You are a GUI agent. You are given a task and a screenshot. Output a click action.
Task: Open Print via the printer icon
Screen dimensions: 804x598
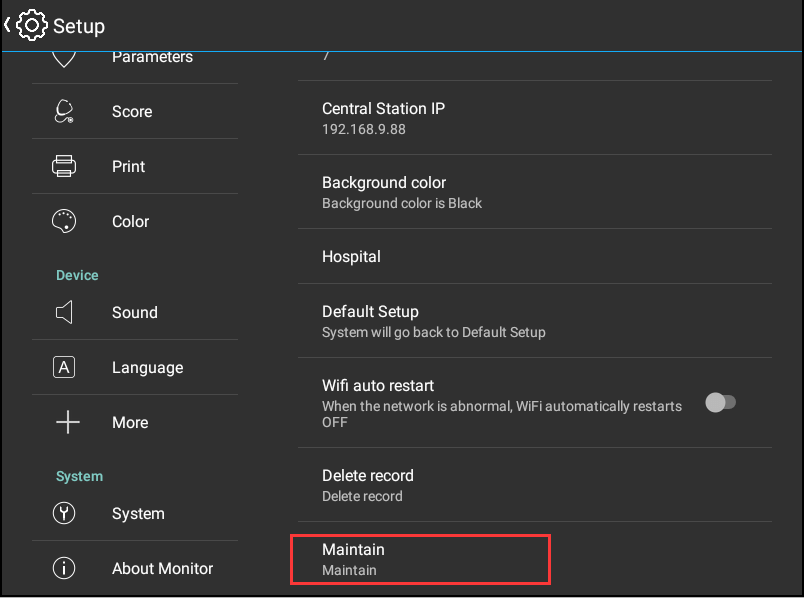click(64, 166)
